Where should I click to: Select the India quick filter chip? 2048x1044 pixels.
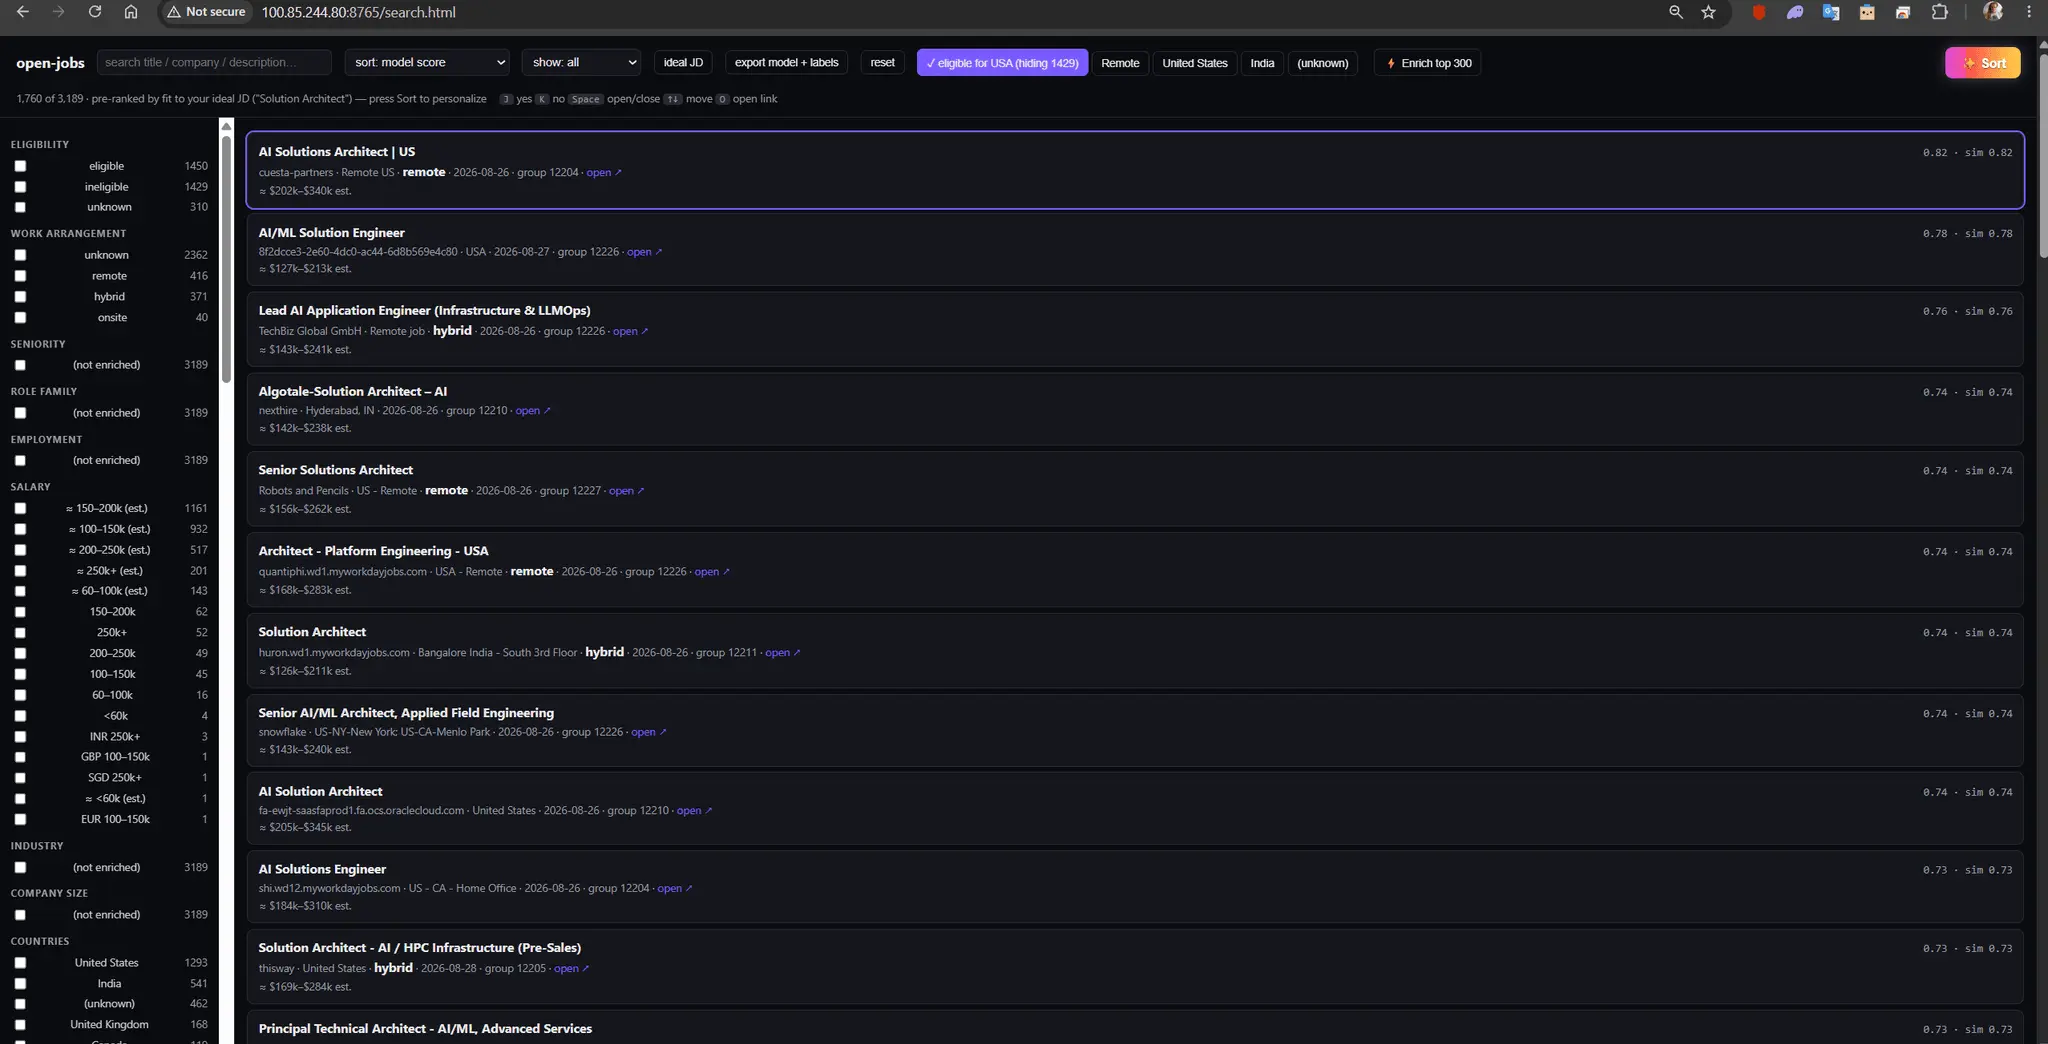[1262, 63]
